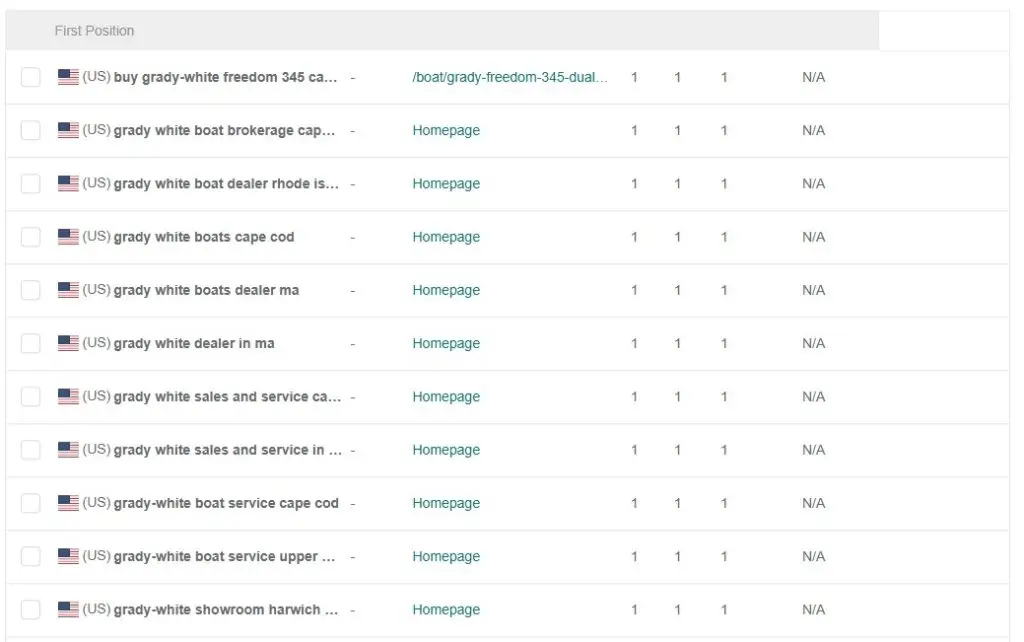Viewport: 1024px width, 642px height.
Task: Open Homepage link for grady white sales and service in…
Action: (446, 449)
